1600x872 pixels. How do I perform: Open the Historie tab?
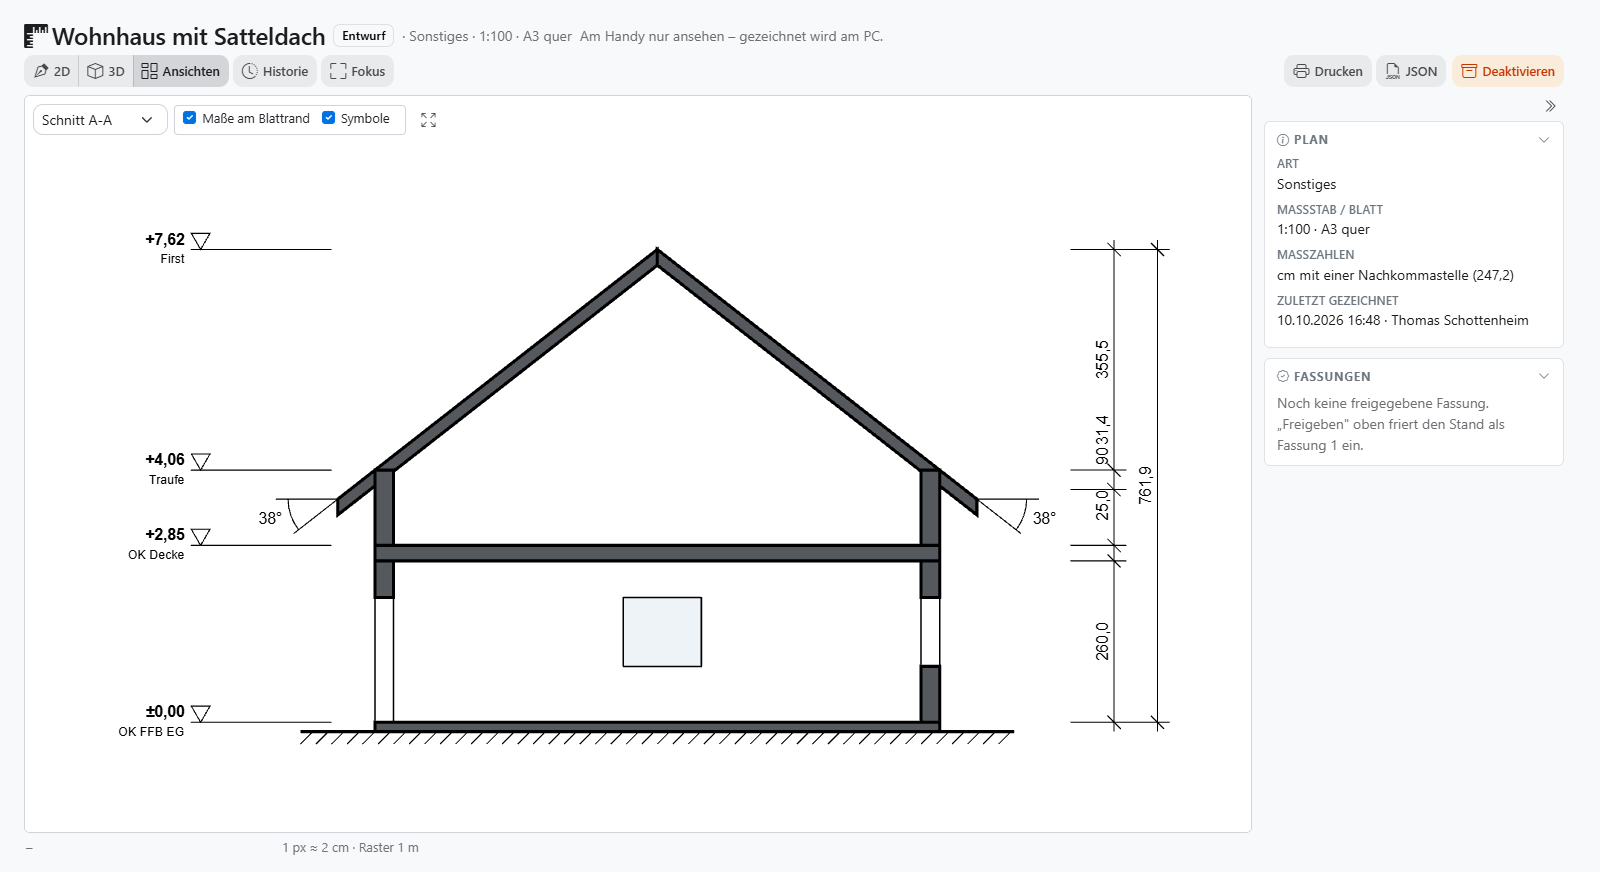[275, 71]
